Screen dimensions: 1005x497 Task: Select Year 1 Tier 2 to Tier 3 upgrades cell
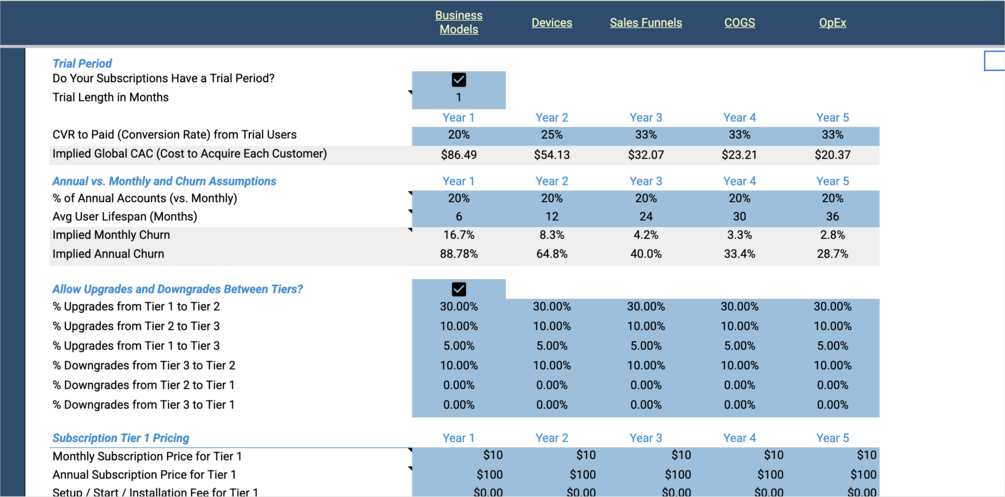[459, 326]
